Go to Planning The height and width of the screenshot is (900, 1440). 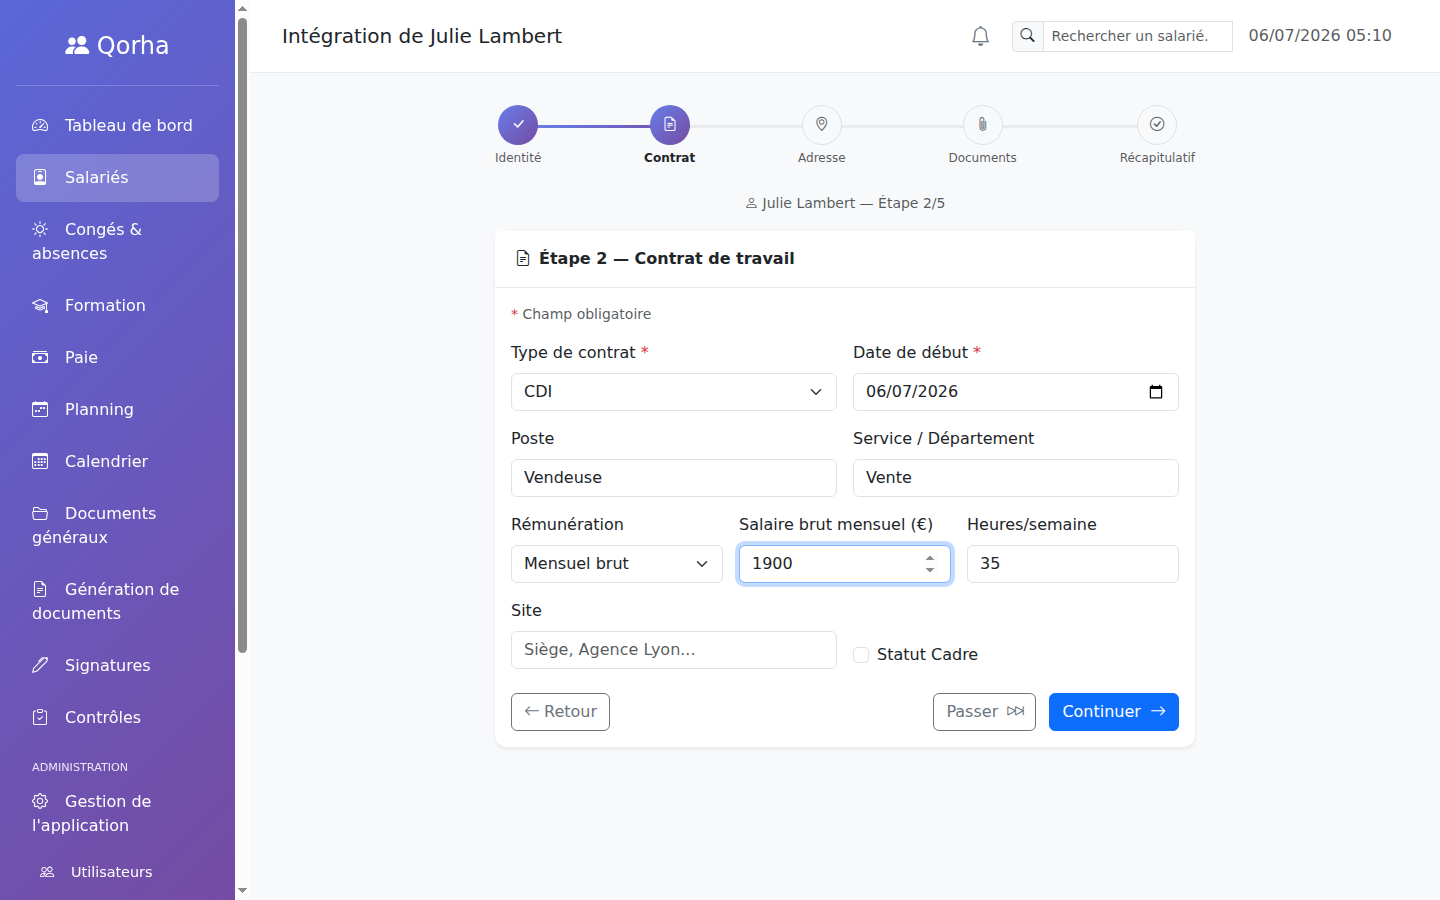point(117,409)
